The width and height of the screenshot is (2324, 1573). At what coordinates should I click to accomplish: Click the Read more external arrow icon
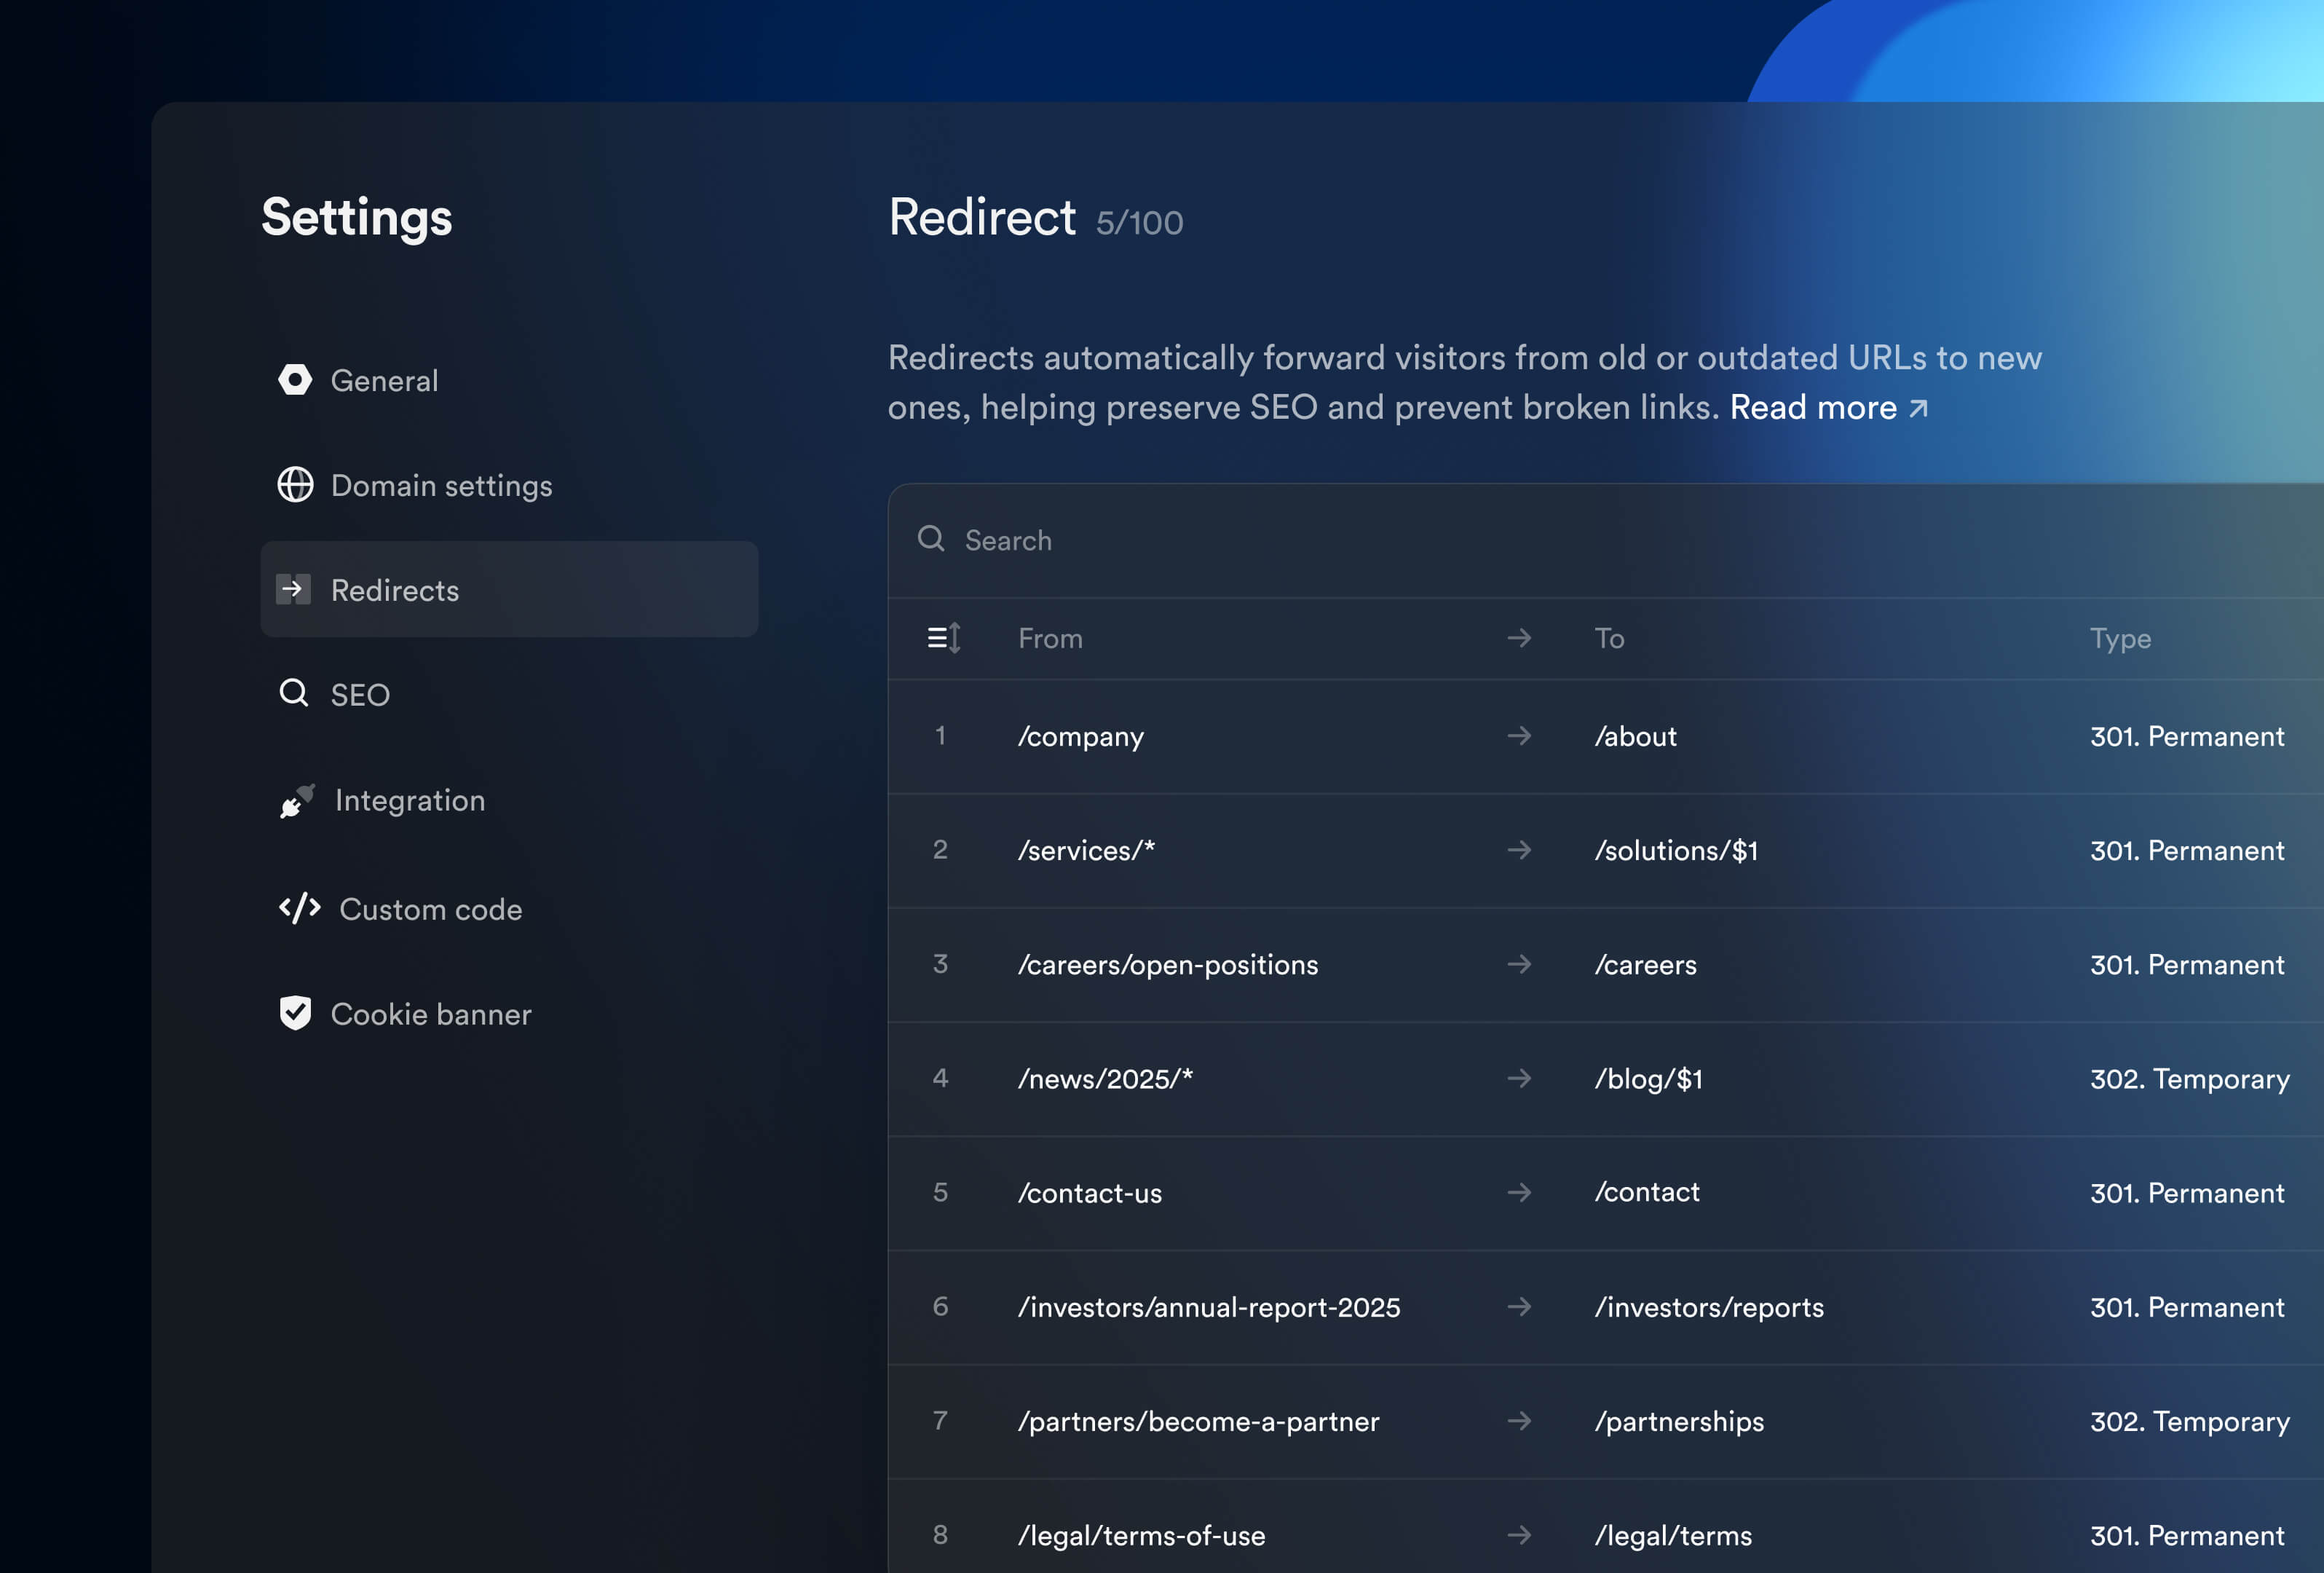1918,408
